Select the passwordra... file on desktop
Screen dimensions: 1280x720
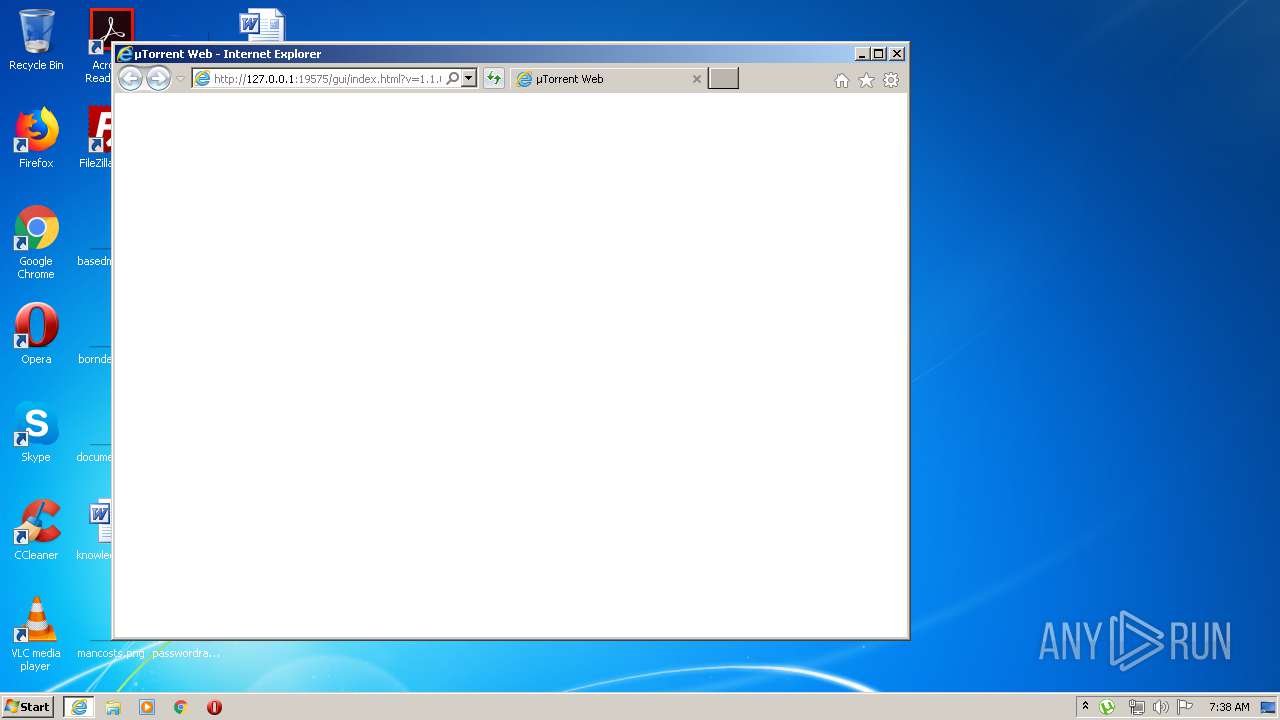point(186,653)
